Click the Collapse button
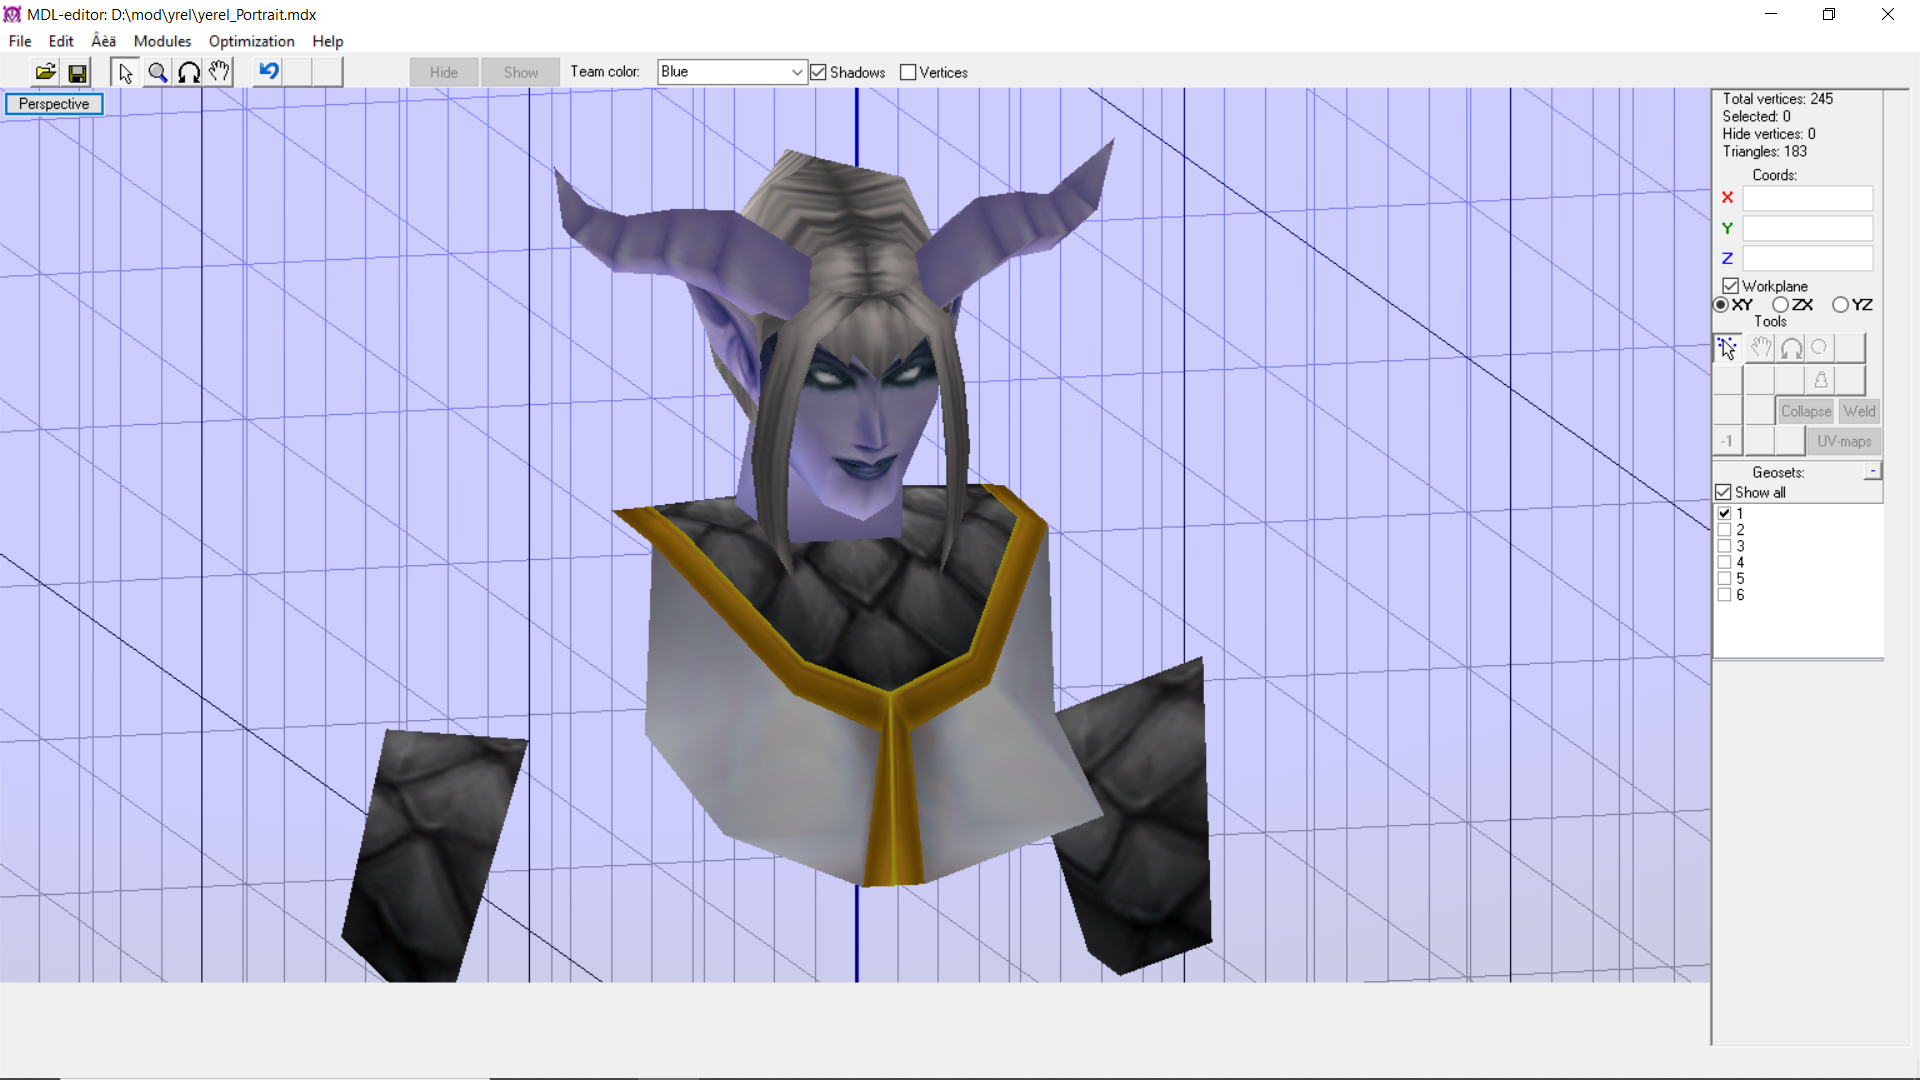The image size is (1920, 1080). 1805,411
